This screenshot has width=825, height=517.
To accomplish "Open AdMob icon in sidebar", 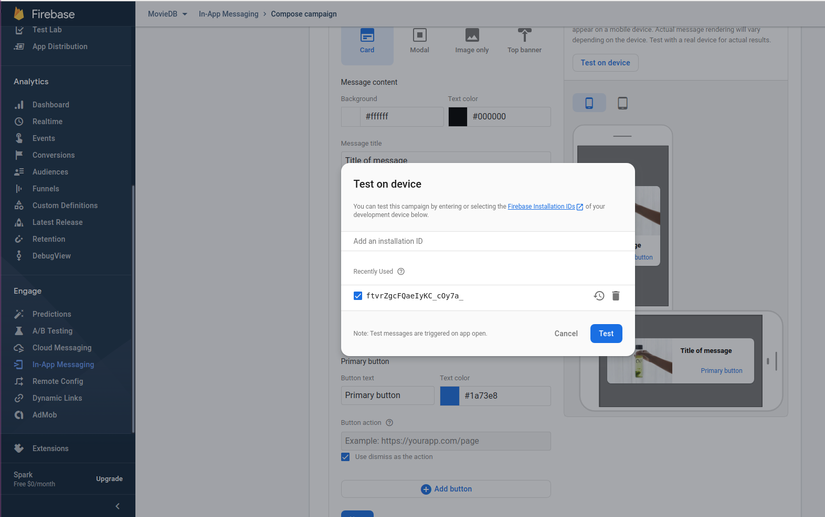I will 19,415.
